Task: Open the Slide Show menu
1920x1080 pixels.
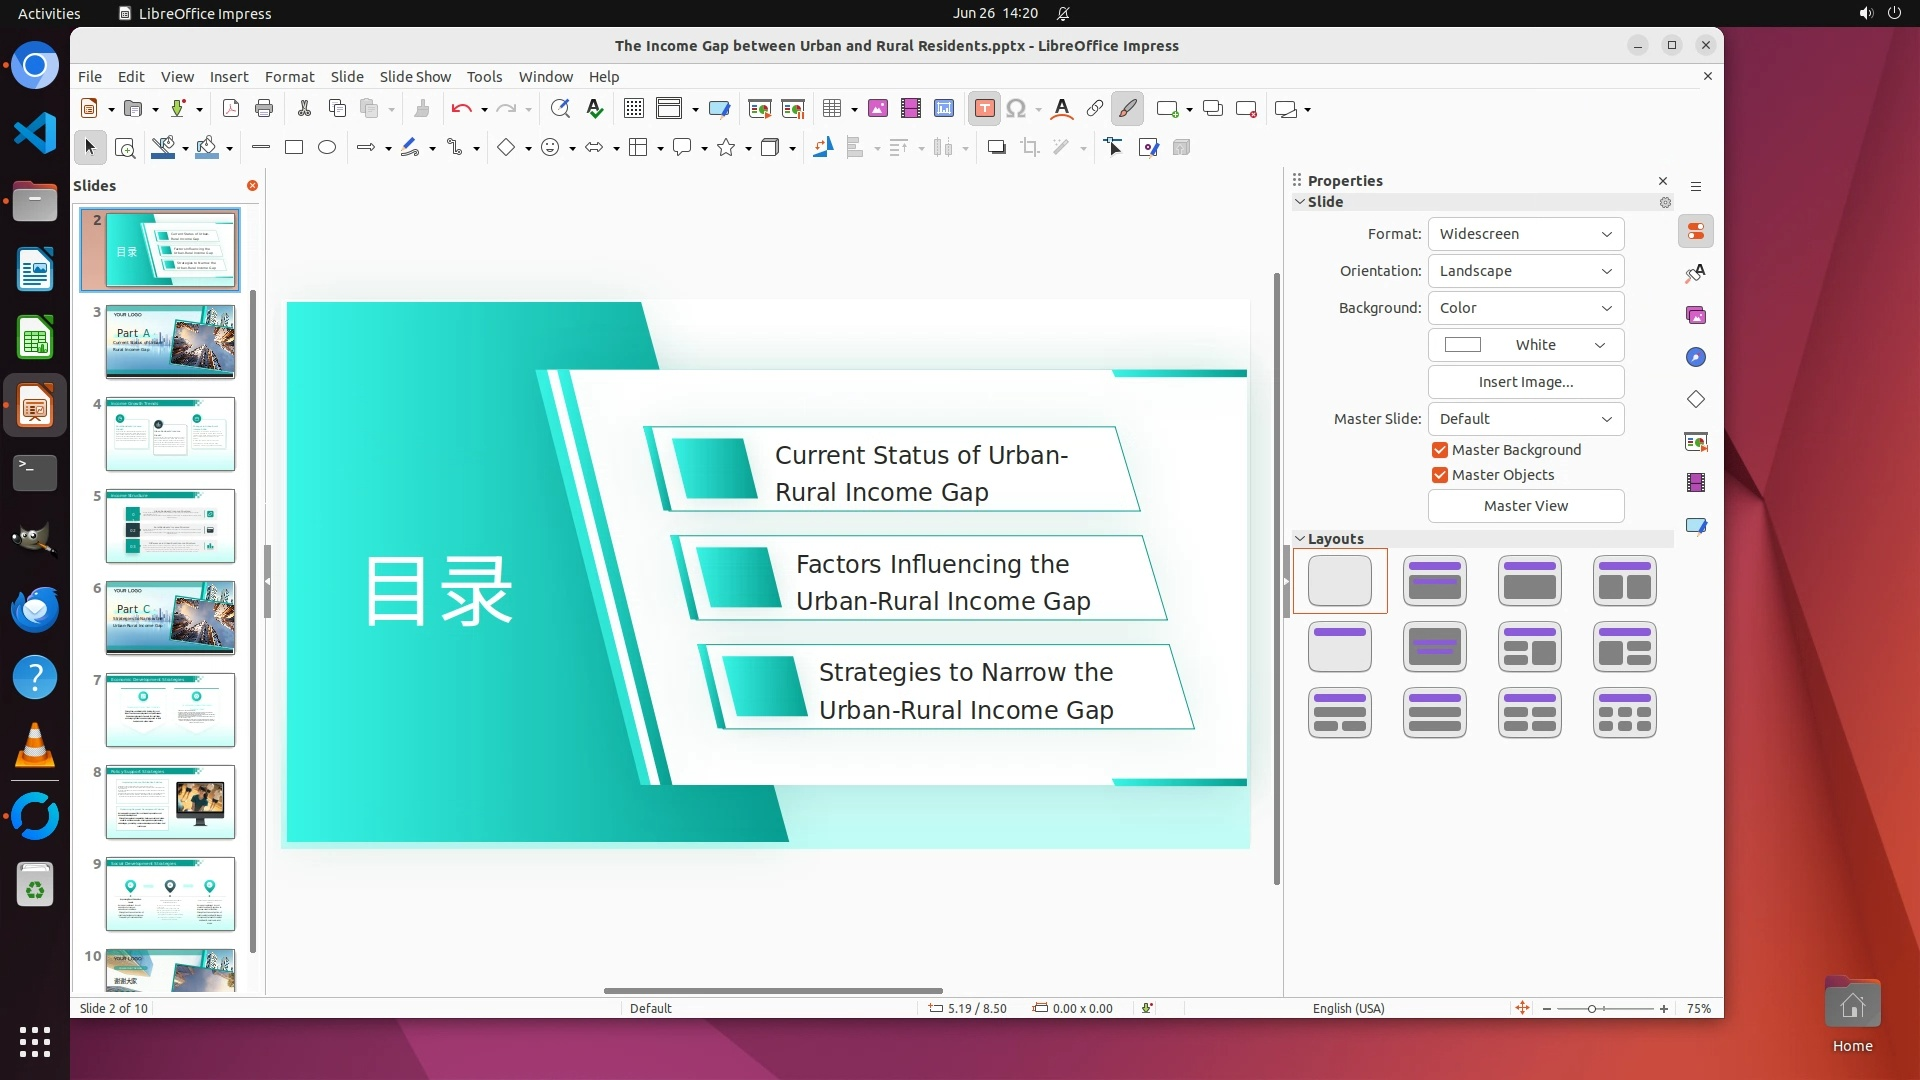Action: tap(414, 77)
